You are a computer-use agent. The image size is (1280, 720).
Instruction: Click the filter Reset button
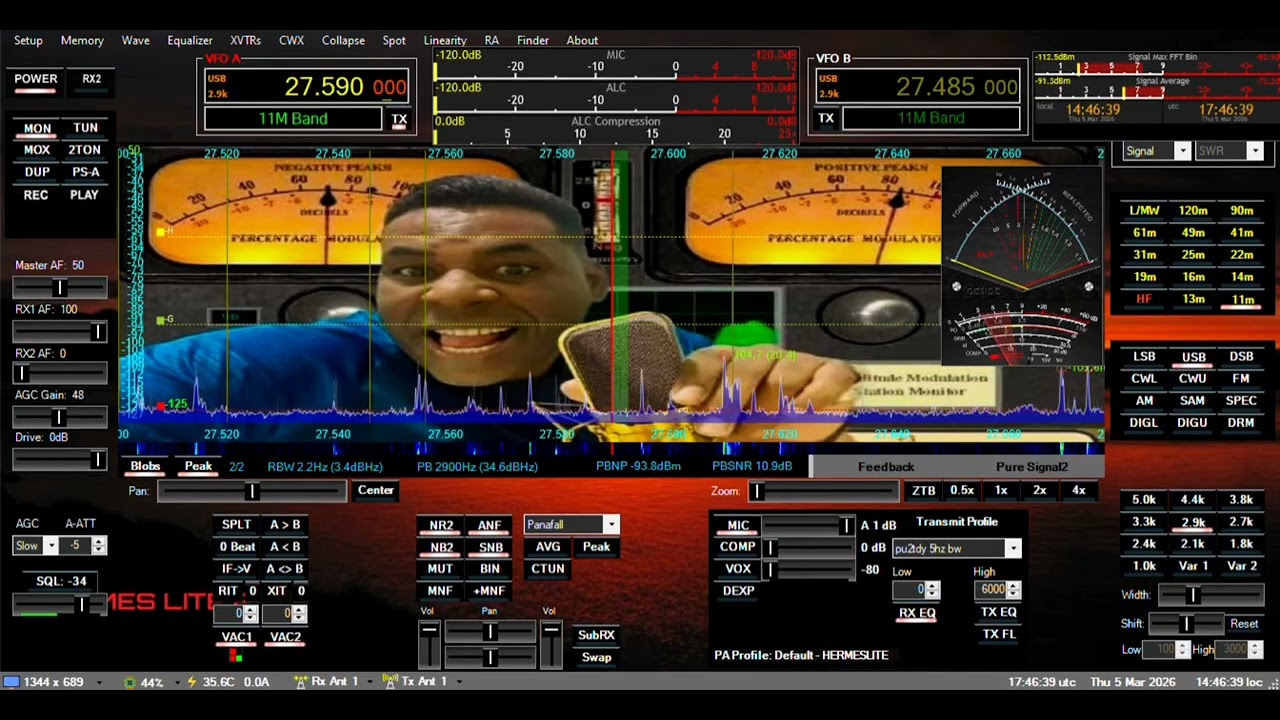pos(1244,624)
